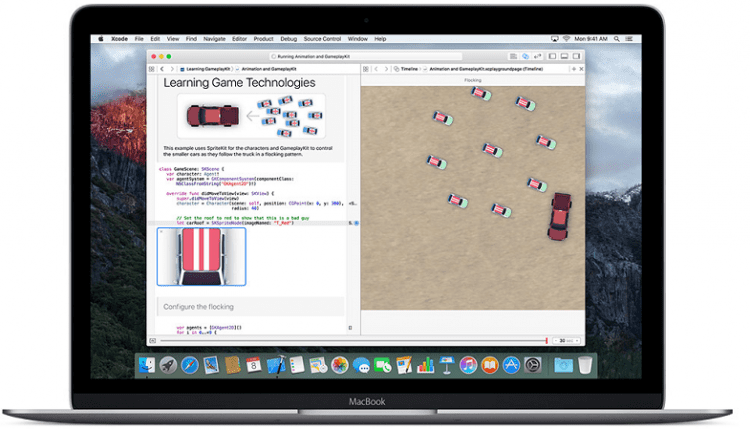Open Calendar from the Dock
The height and width of the screenshot is (430, 750).
254,365
